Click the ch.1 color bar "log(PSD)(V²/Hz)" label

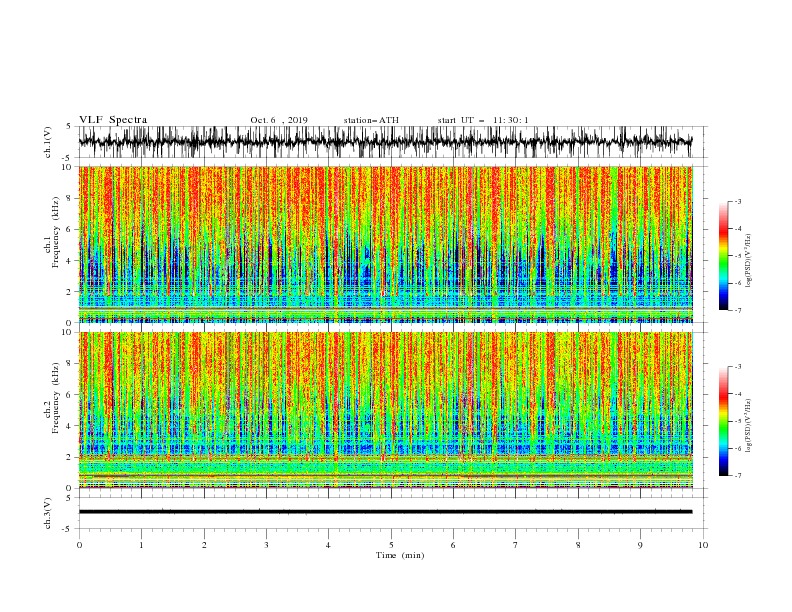coord(749,261)
